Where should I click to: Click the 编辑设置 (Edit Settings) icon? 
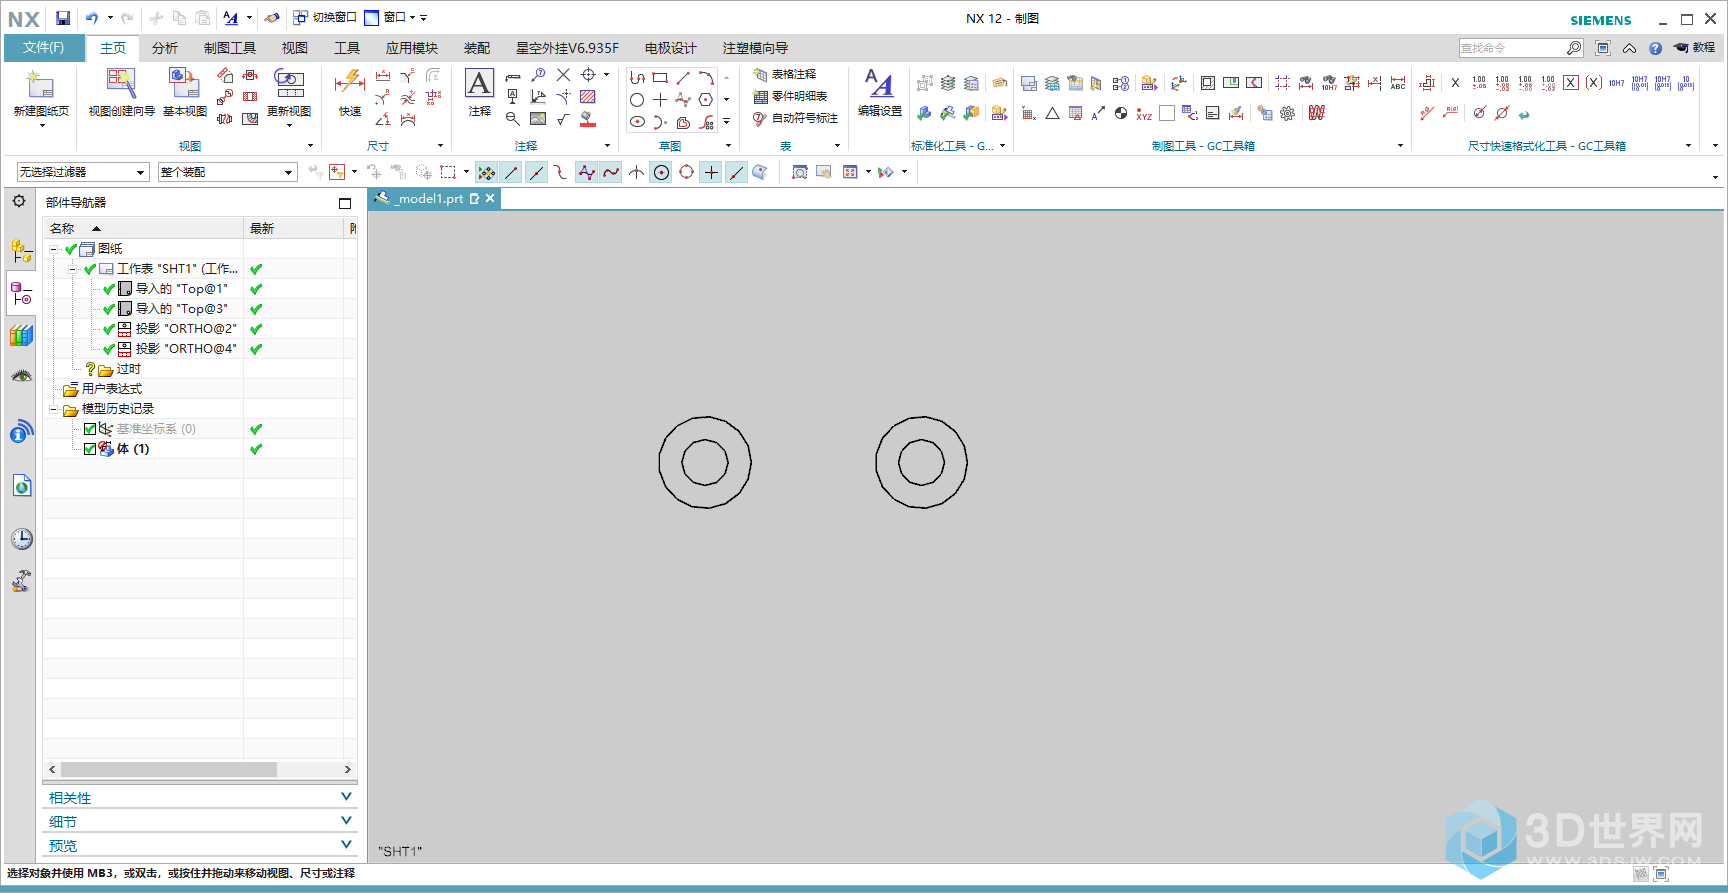(879, 84)
